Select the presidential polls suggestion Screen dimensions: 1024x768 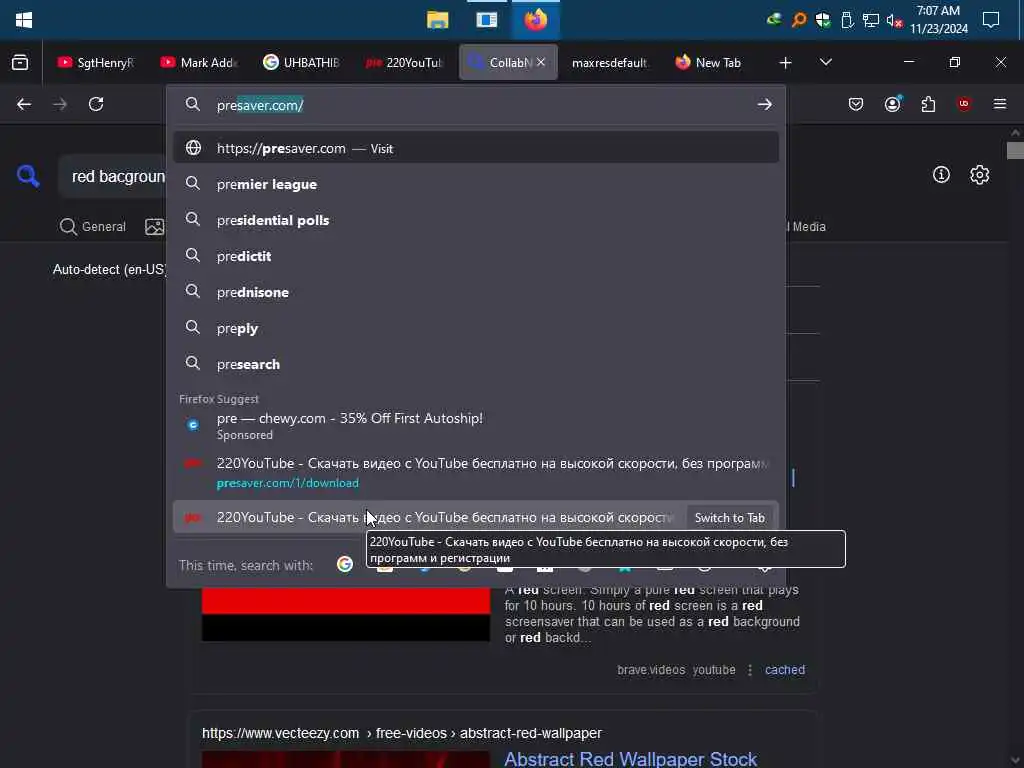[476, 220]
